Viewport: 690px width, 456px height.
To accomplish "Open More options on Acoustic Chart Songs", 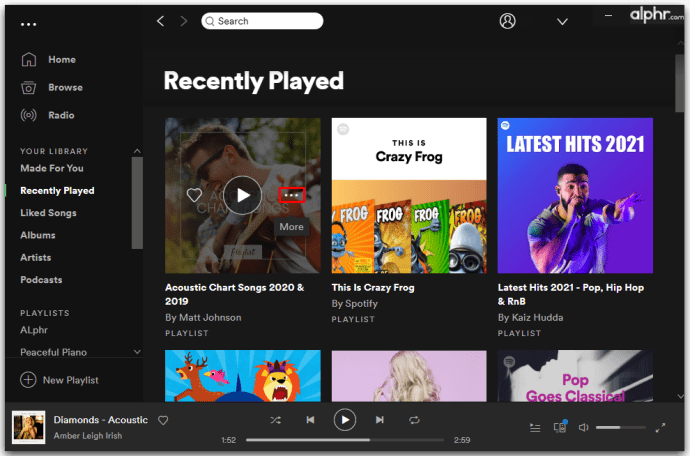I will pos(292,195).
